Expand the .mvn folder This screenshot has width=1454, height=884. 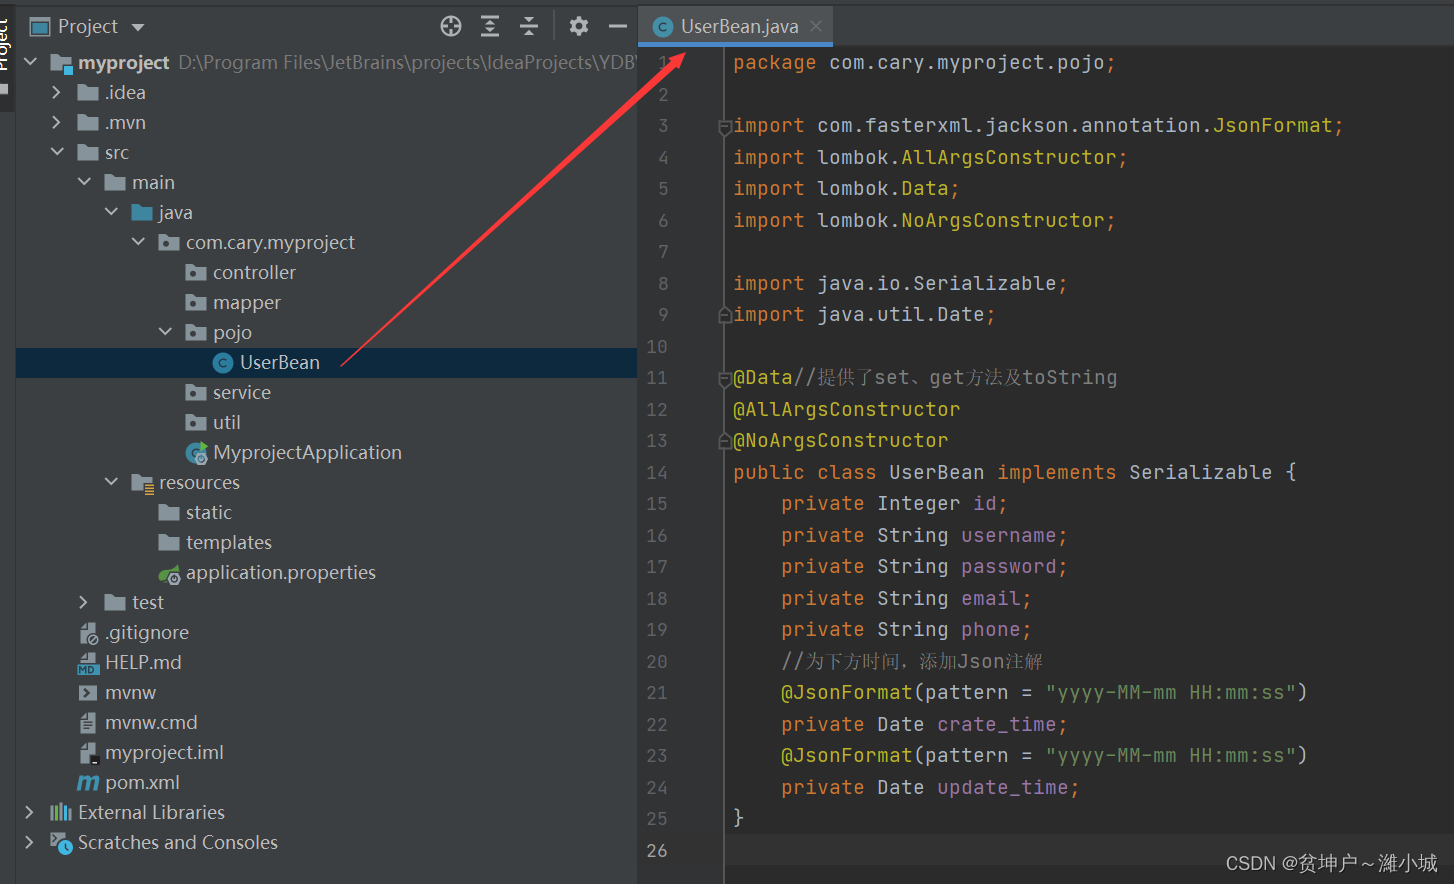tap(57, 122)
